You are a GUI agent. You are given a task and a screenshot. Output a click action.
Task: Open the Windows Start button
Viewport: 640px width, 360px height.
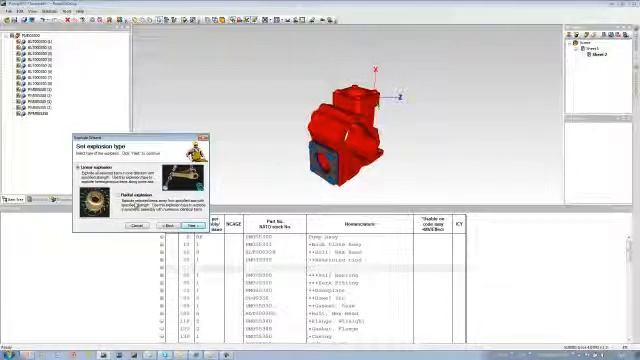(9, 355)
